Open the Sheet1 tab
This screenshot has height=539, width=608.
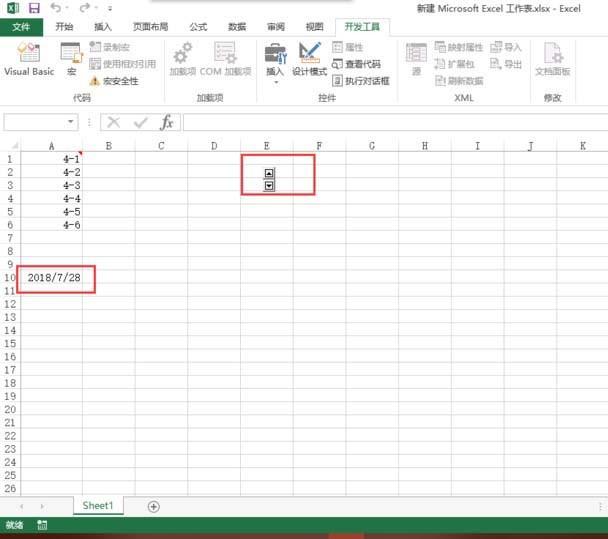click(x=98, y=506)
